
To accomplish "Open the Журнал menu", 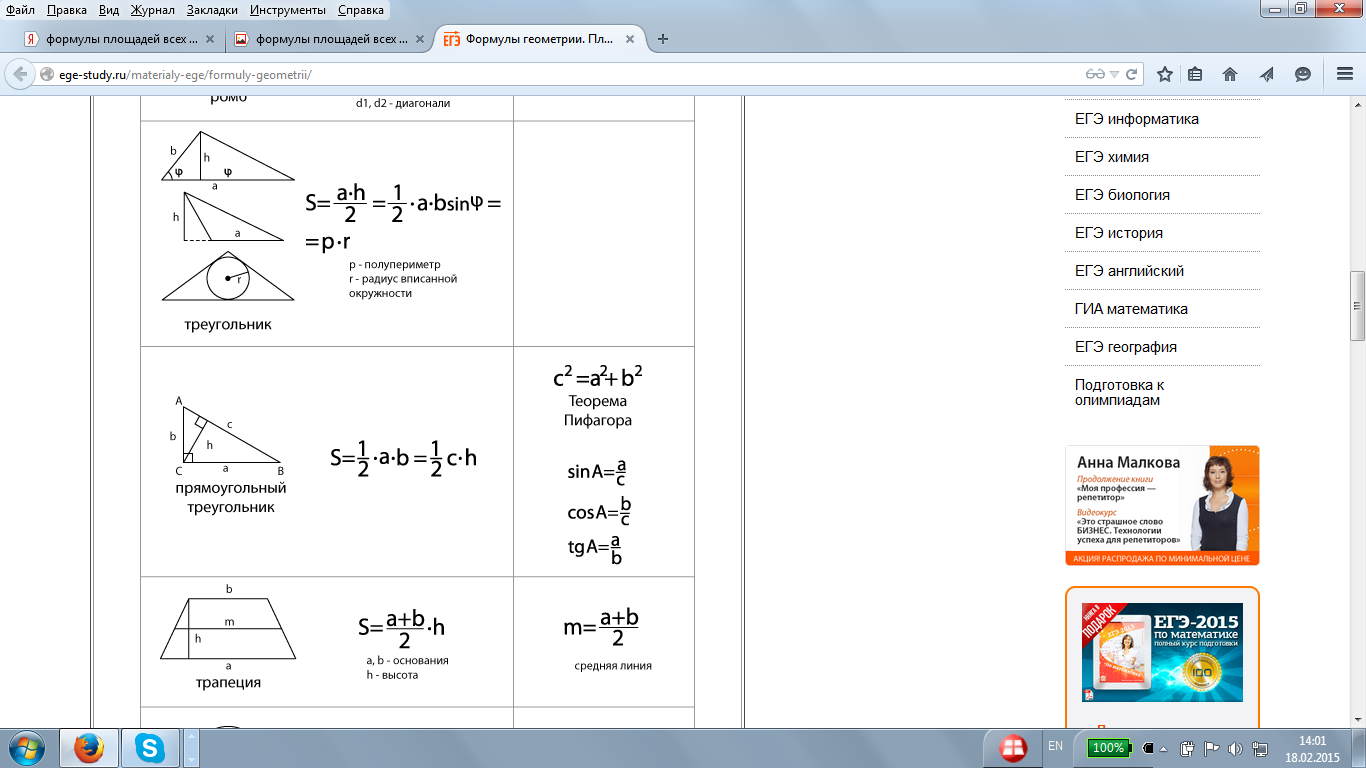I will [151, 10].
